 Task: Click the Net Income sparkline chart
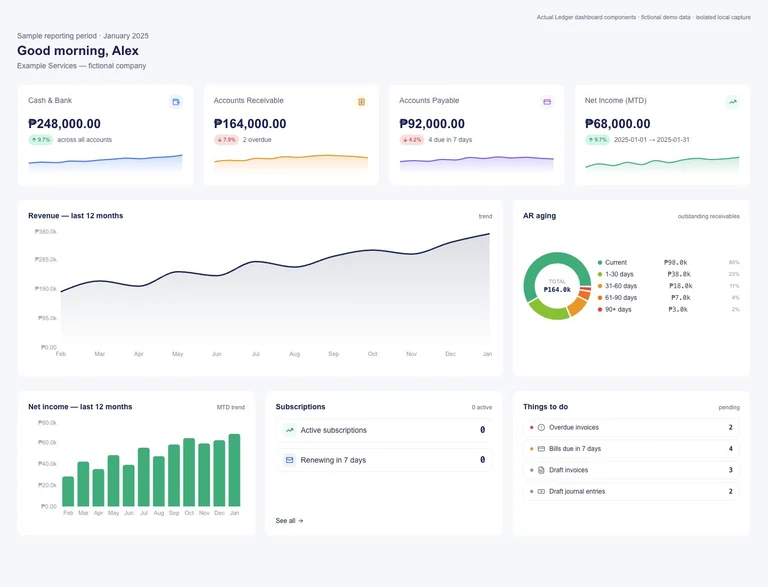[x=662, y=164]
